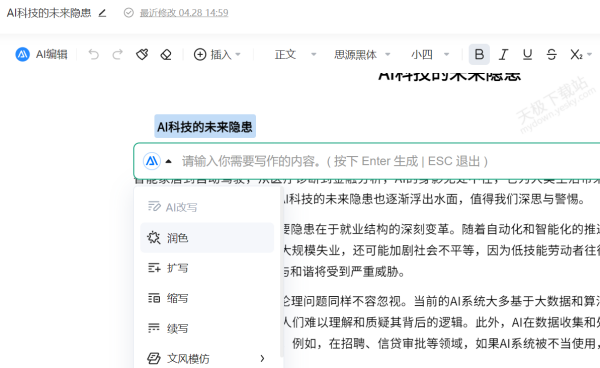Click the document title AI科技的未来隐患 in header
Viewport: 600px width, 368px height.
click(x=49, y=13)
